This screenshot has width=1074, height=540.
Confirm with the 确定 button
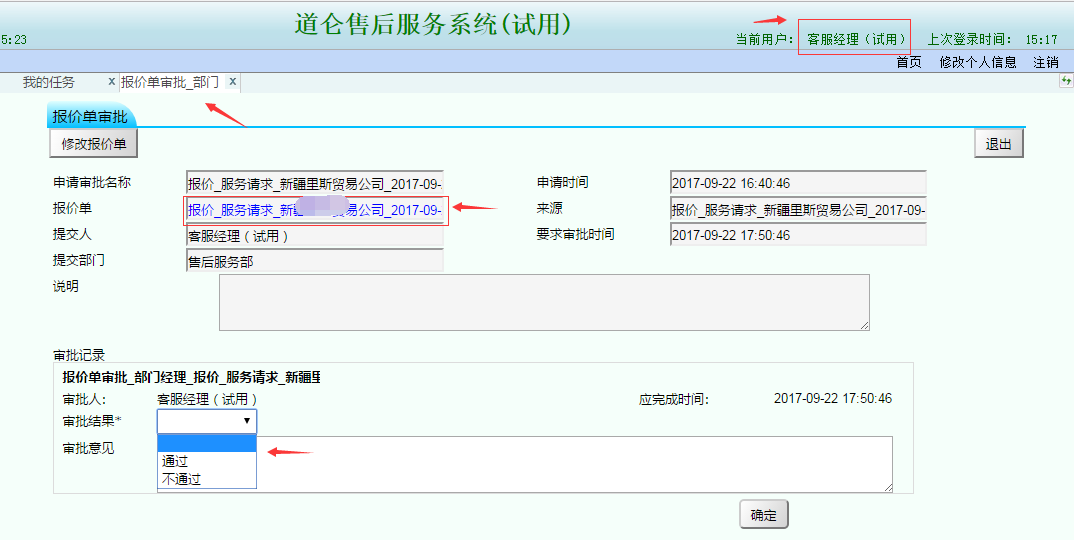coord(764,515)
